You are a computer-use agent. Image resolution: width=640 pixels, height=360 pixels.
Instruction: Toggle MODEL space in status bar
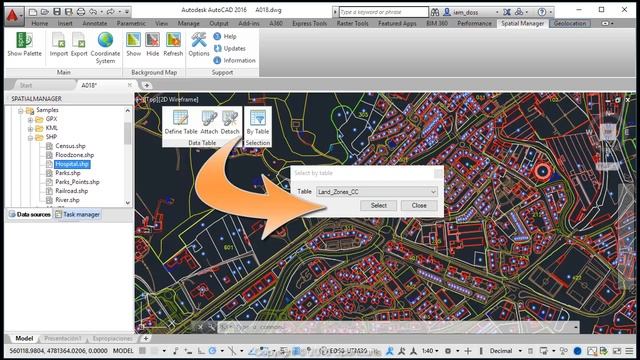pos(123,351)
